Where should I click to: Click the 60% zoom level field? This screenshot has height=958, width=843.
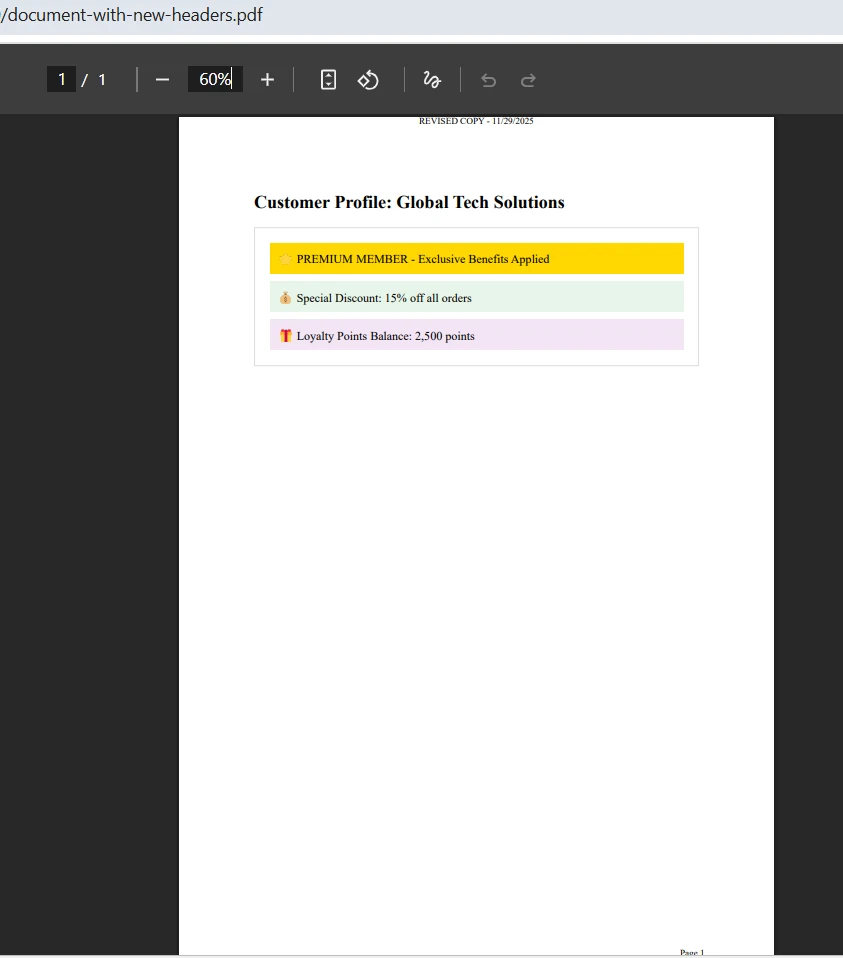[215, 79]
